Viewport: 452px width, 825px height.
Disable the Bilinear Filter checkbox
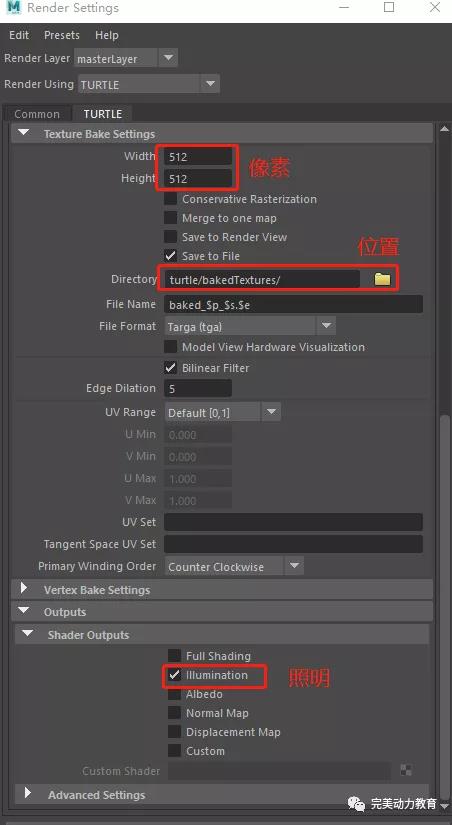pyautogui.click(x=170, y=368)
